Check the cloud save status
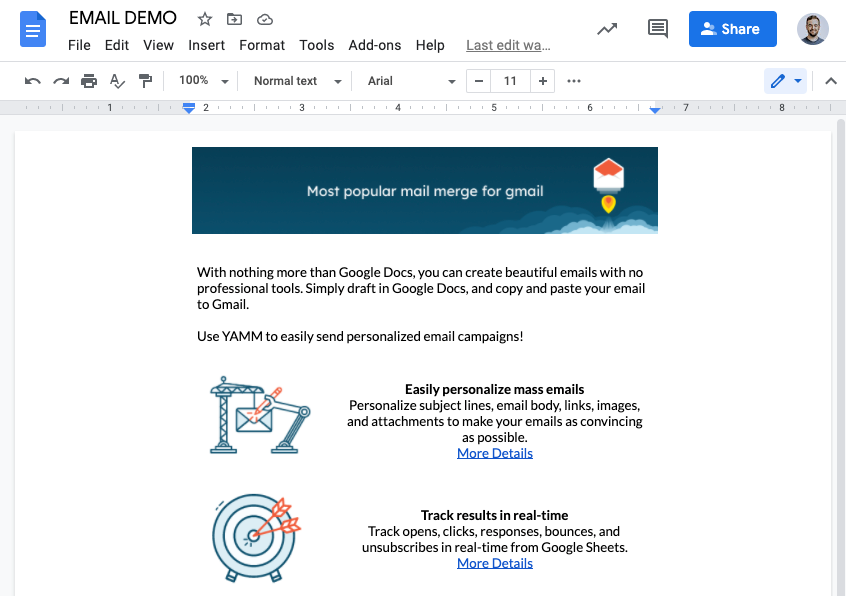The height and width of the screenshot is (596, 846). coord(264,18)
